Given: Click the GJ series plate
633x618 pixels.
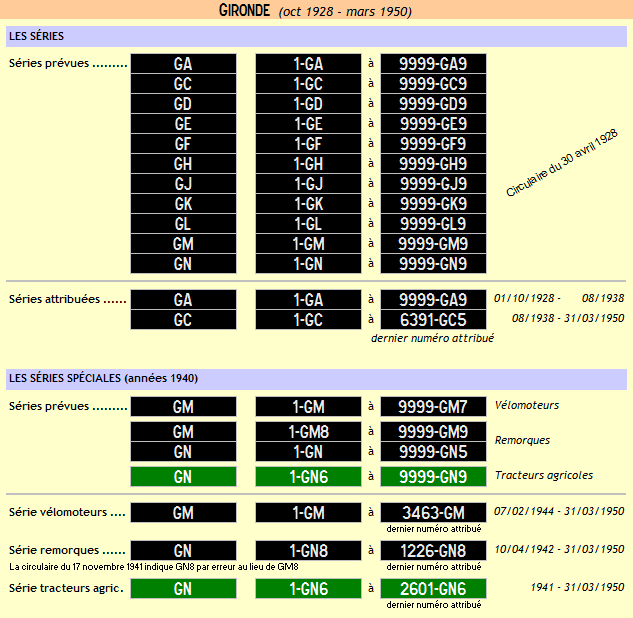Looking at the screenshot, I should point(183,184).
